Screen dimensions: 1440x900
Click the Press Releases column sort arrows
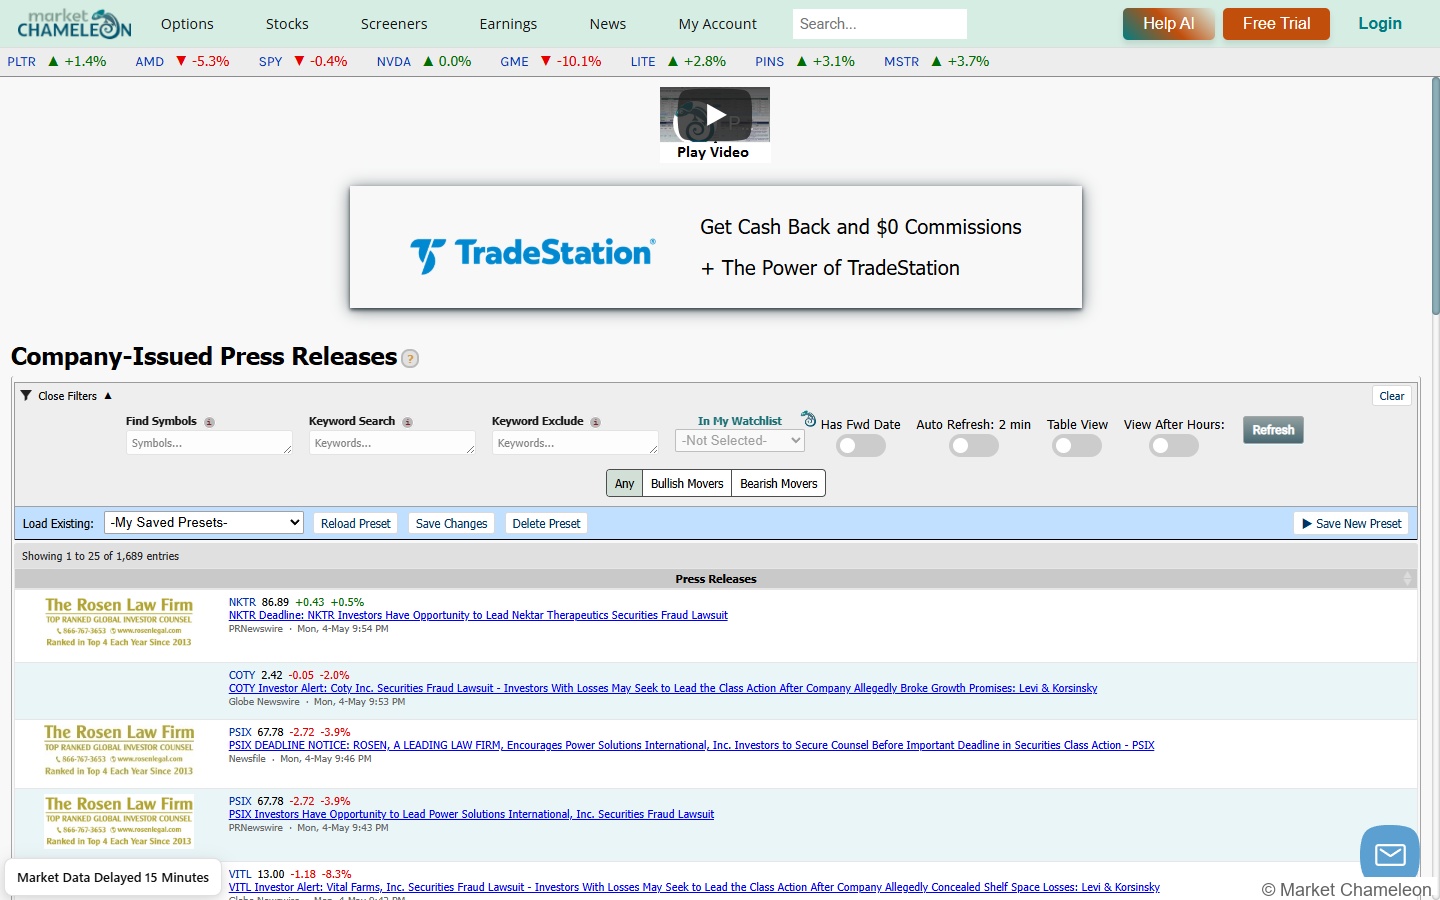[1407, 579]
